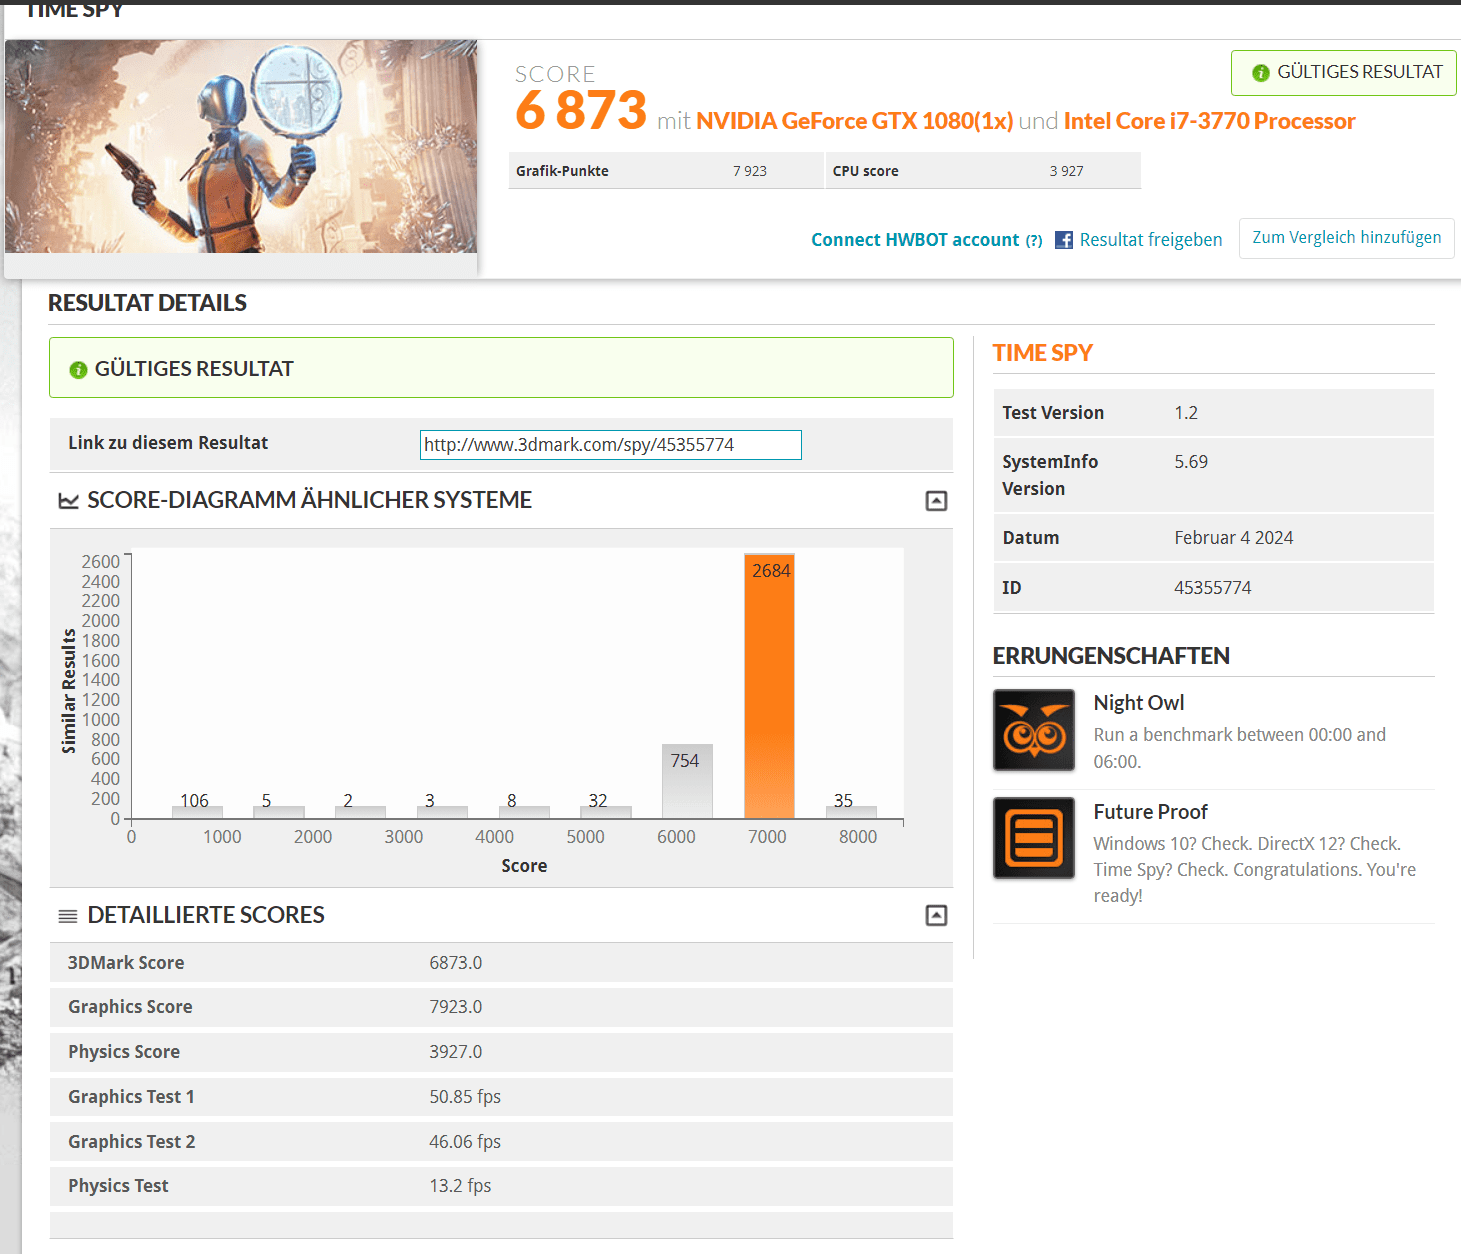Click the green icon in the valid result banner

click(78, 370)
